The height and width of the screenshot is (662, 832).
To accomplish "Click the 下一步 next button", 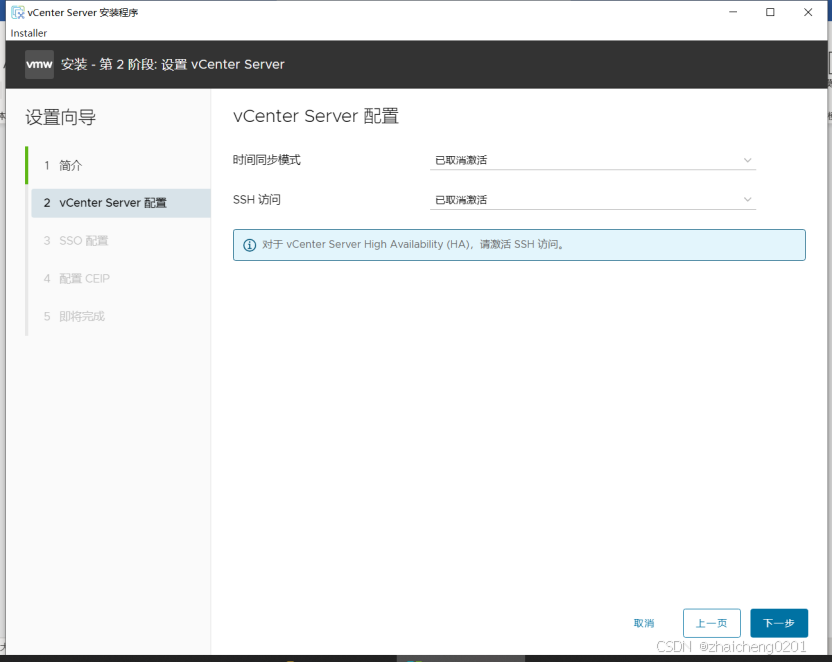I will 779,623.
